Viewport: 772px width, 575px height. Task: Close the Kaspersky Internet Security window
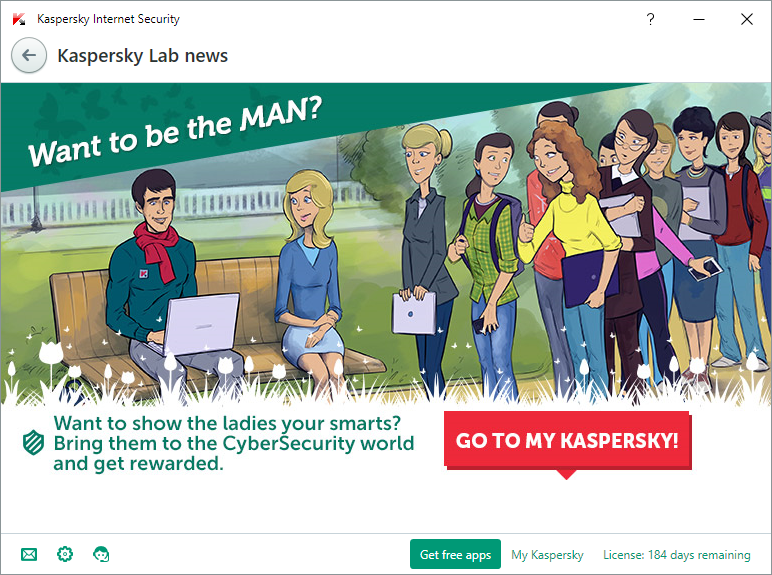[x=746, y=19]
